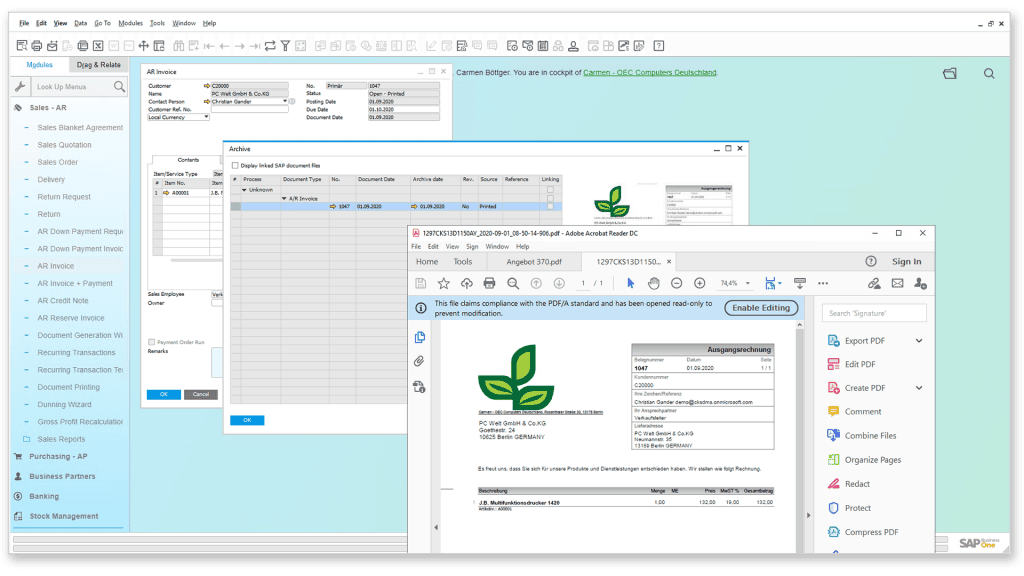The width and height of the screenshot is (1024, 576).
Task: Zoom out with the minus circle in Acrobat
Action: [x=677, y=283]
